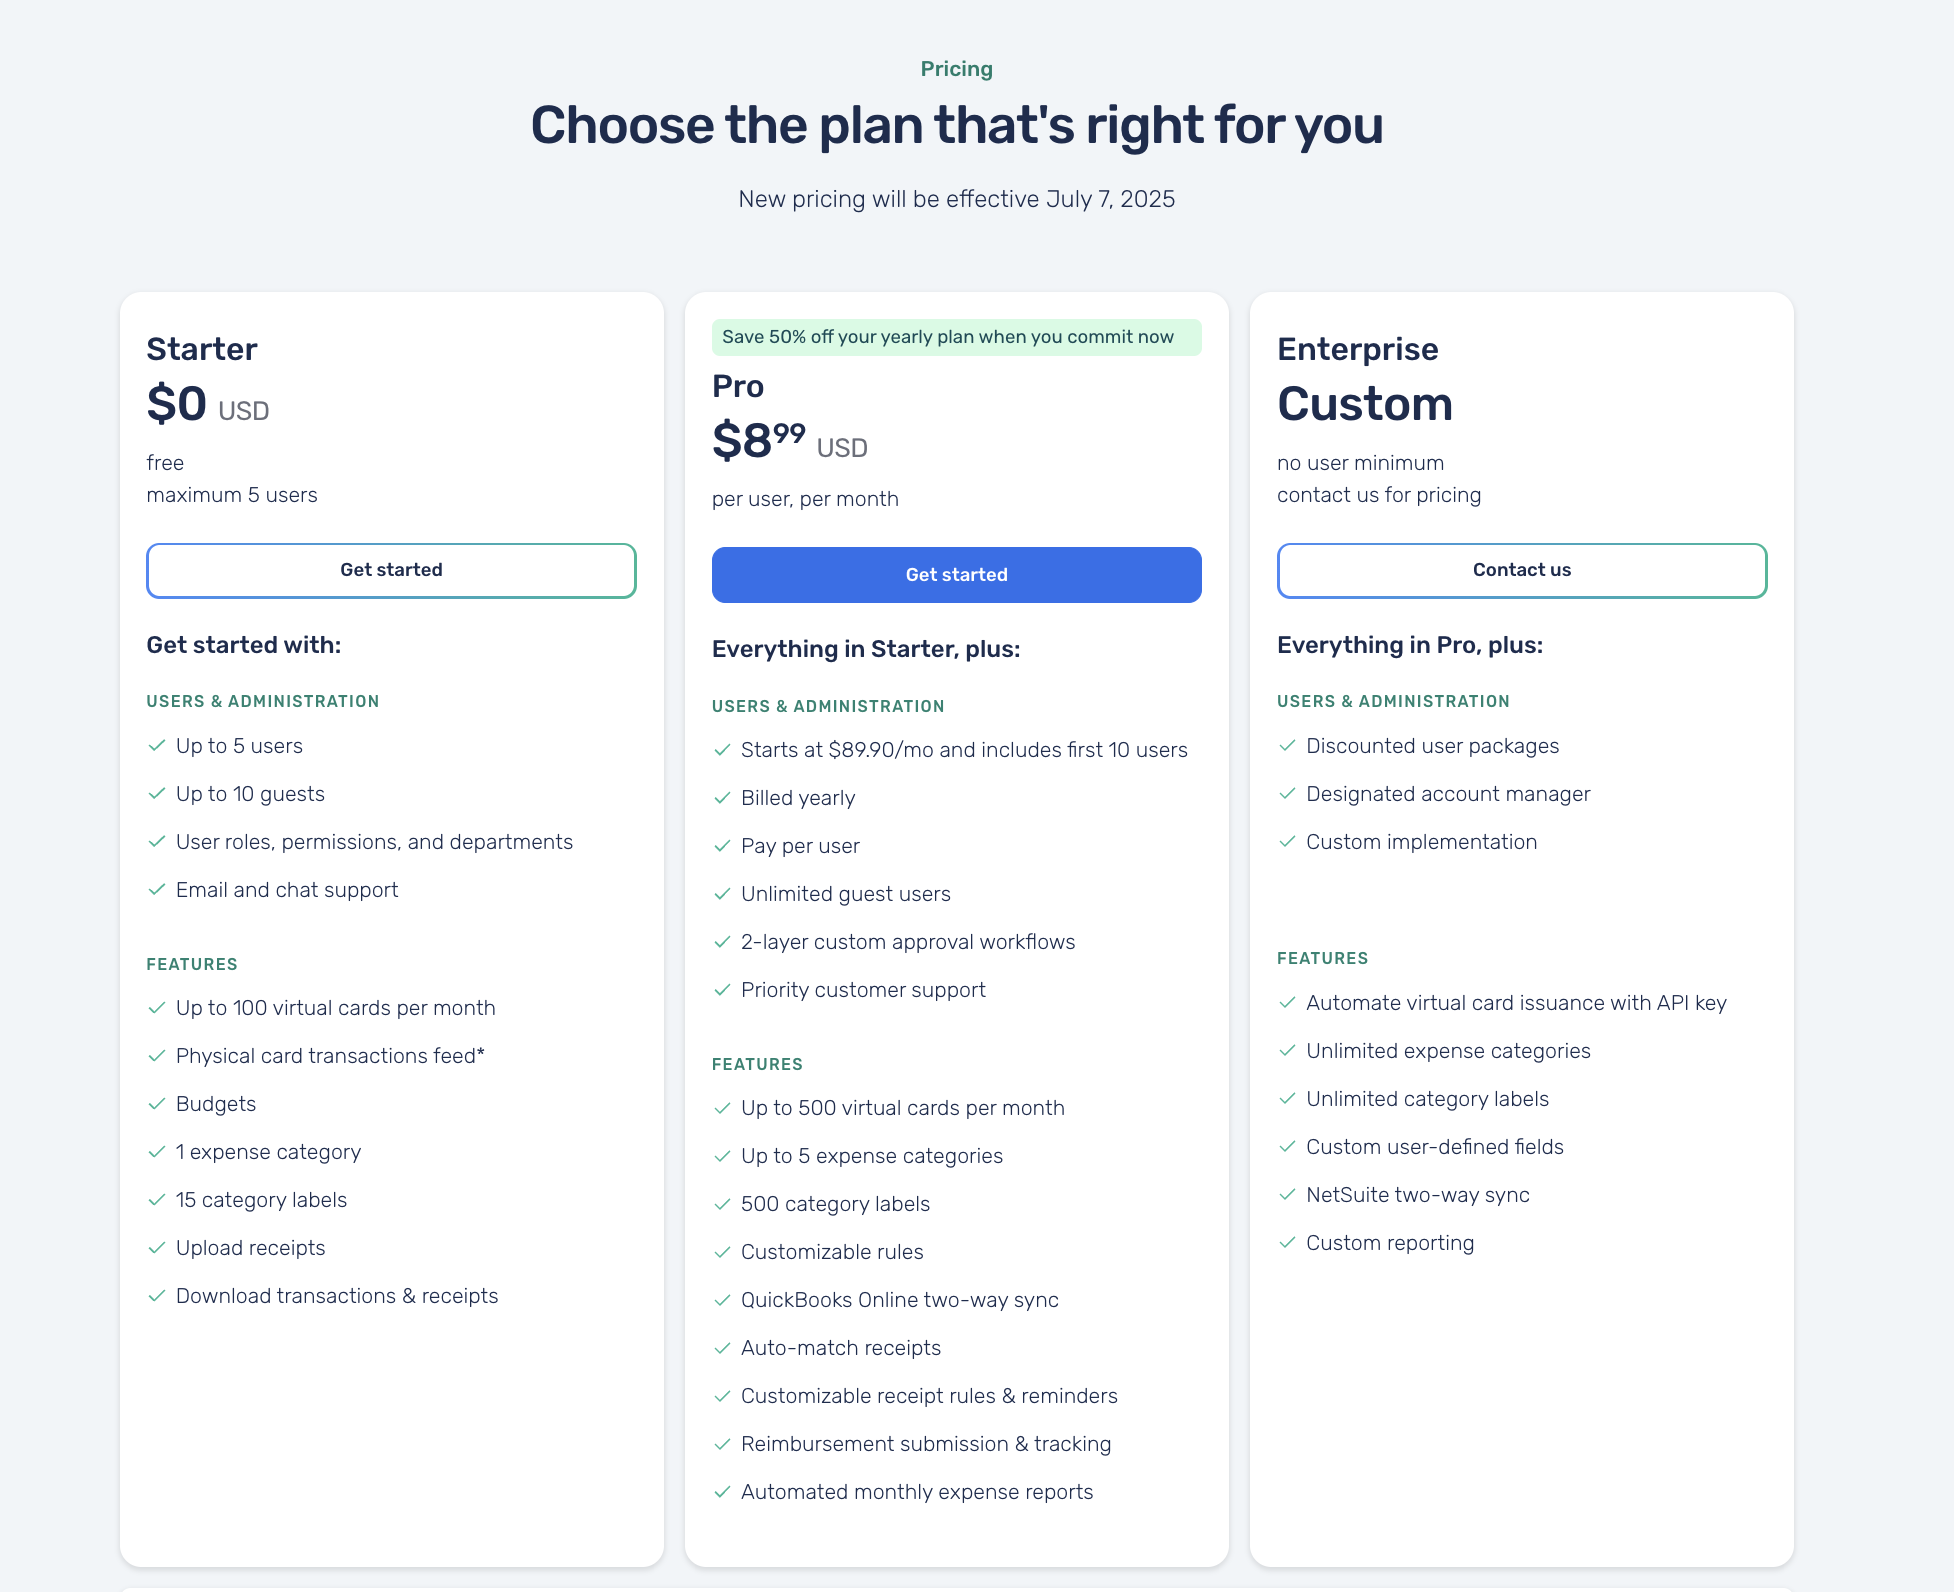1954x1592 pixels.
Task: Click the Starter plan Get started button
Action: (x=391, y=570)
